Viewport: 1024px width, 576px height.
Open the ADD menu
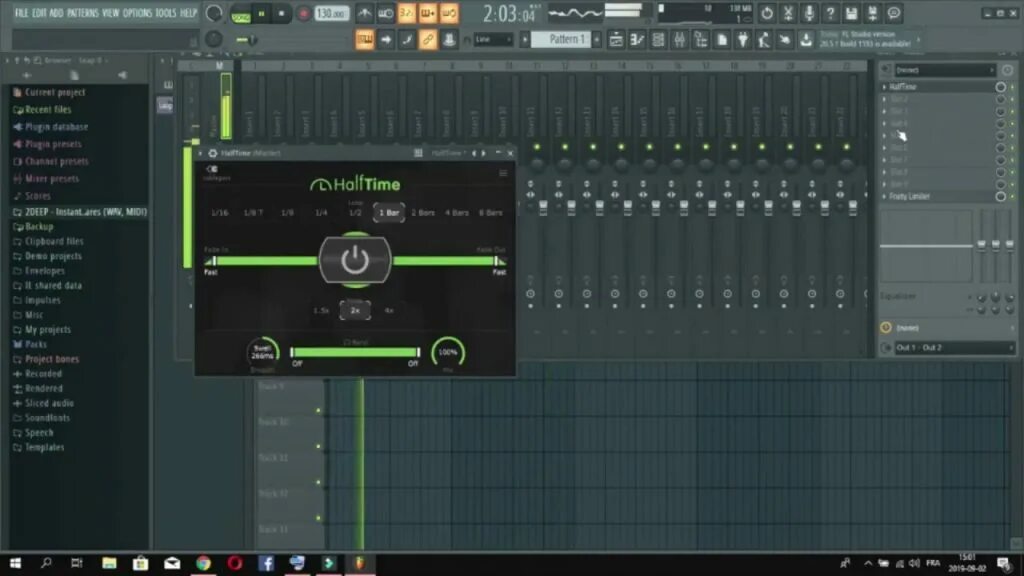[56, 13]
